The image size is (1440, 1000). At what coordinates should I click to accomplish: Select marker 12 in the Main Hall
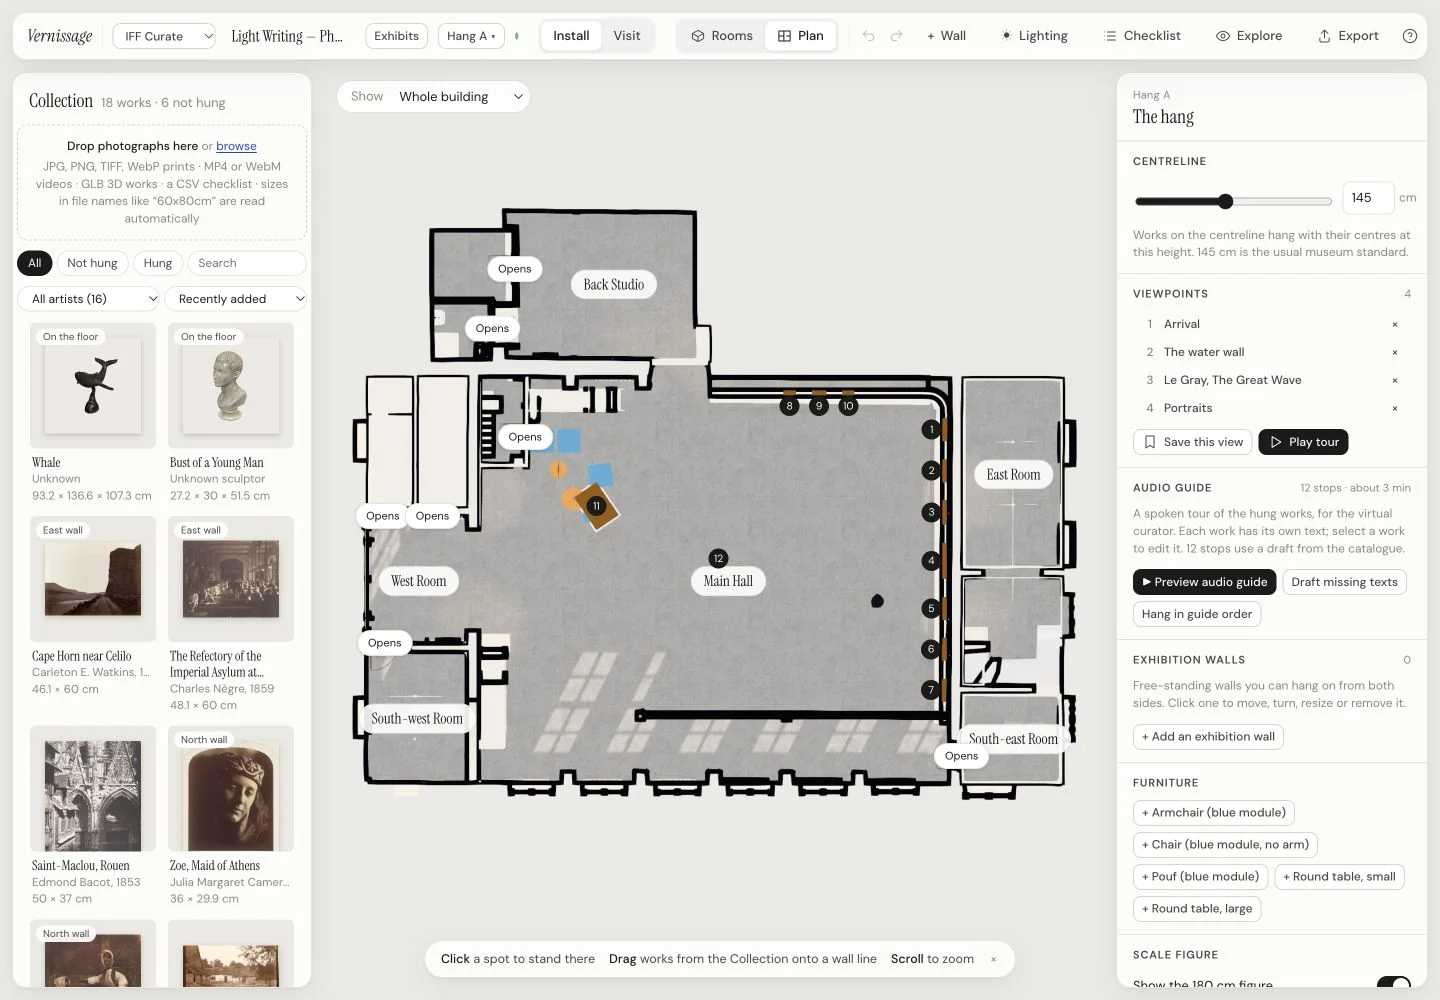tap(718, 558)
